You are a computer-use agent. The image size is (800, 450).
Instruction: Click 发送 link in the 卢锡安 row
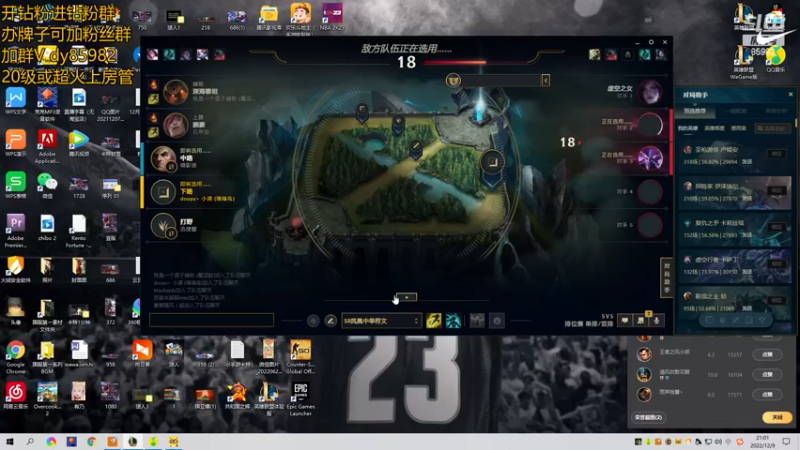746,162
